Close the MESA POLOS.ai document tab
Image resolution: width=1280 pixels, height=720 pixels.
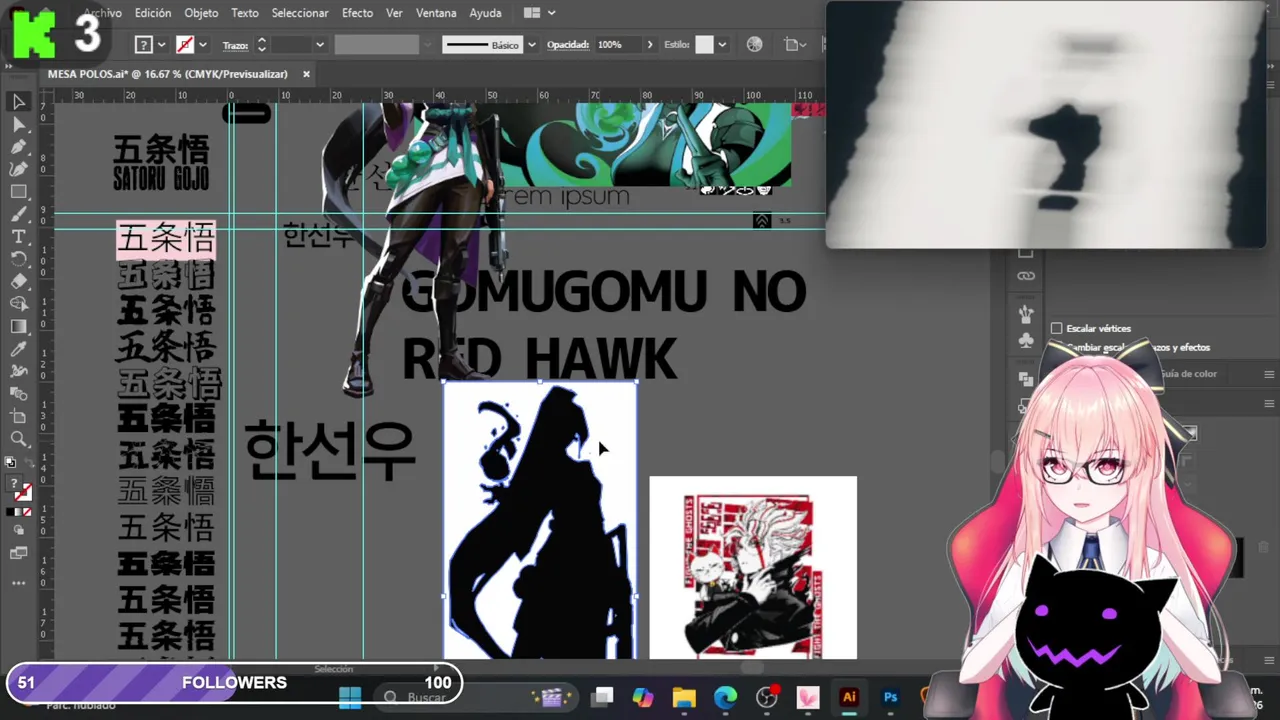click(306, 74)
